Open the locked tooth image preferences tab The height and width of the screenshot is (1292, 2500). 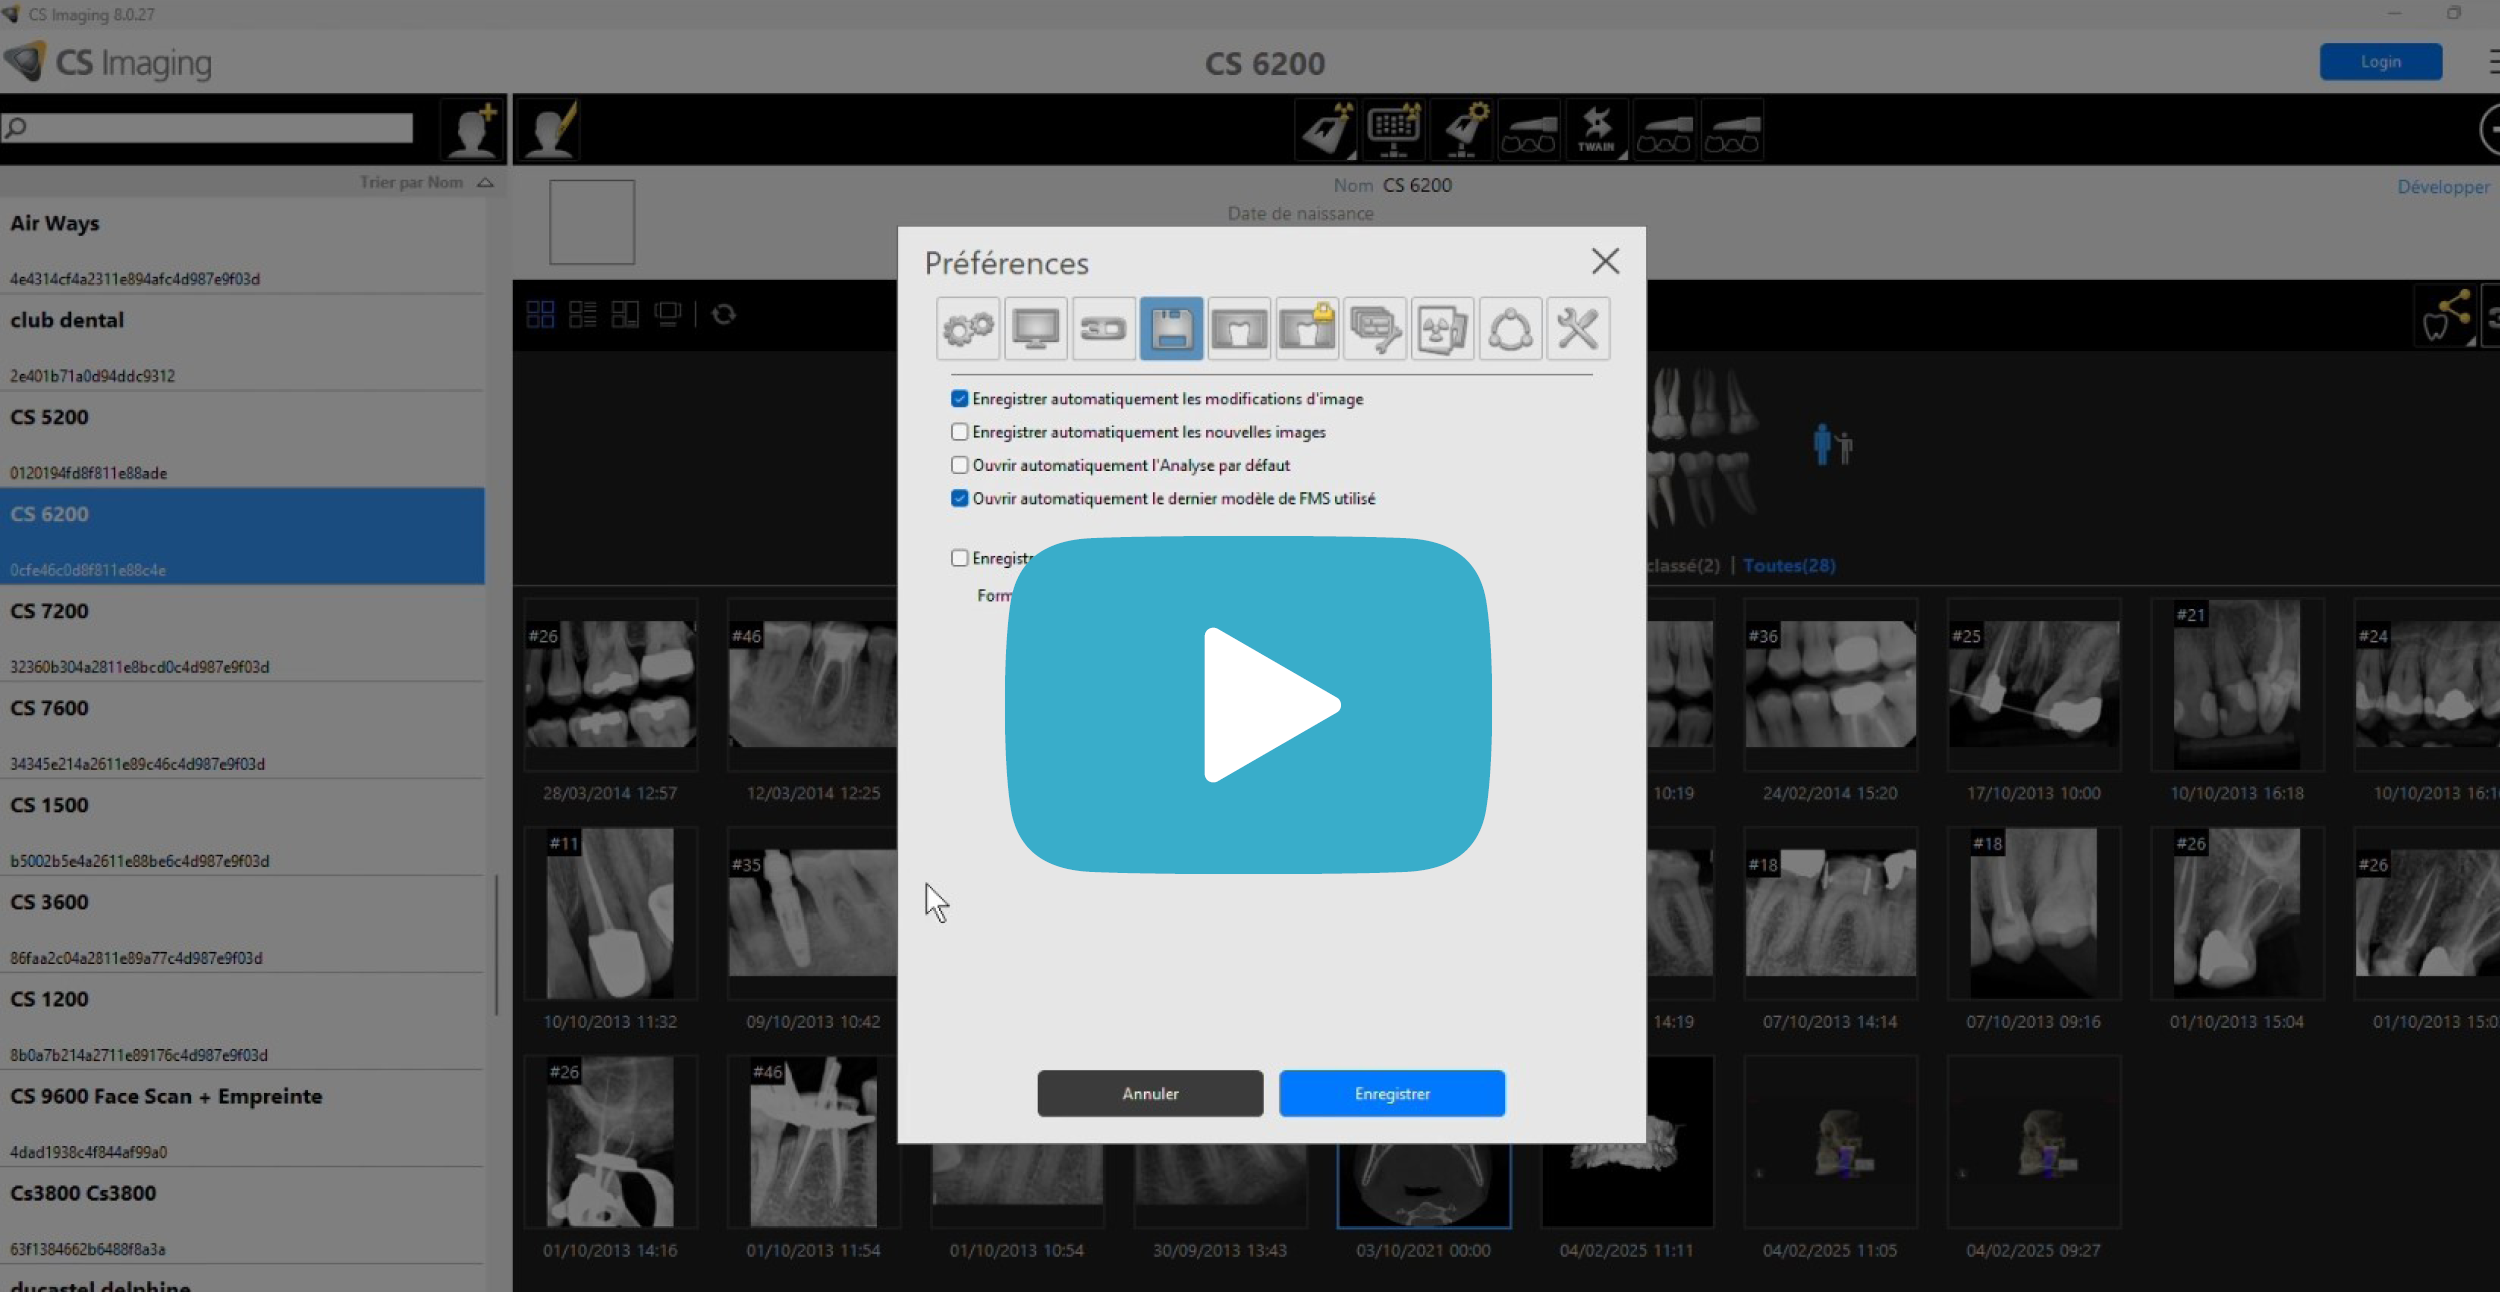coord(1307,328)
